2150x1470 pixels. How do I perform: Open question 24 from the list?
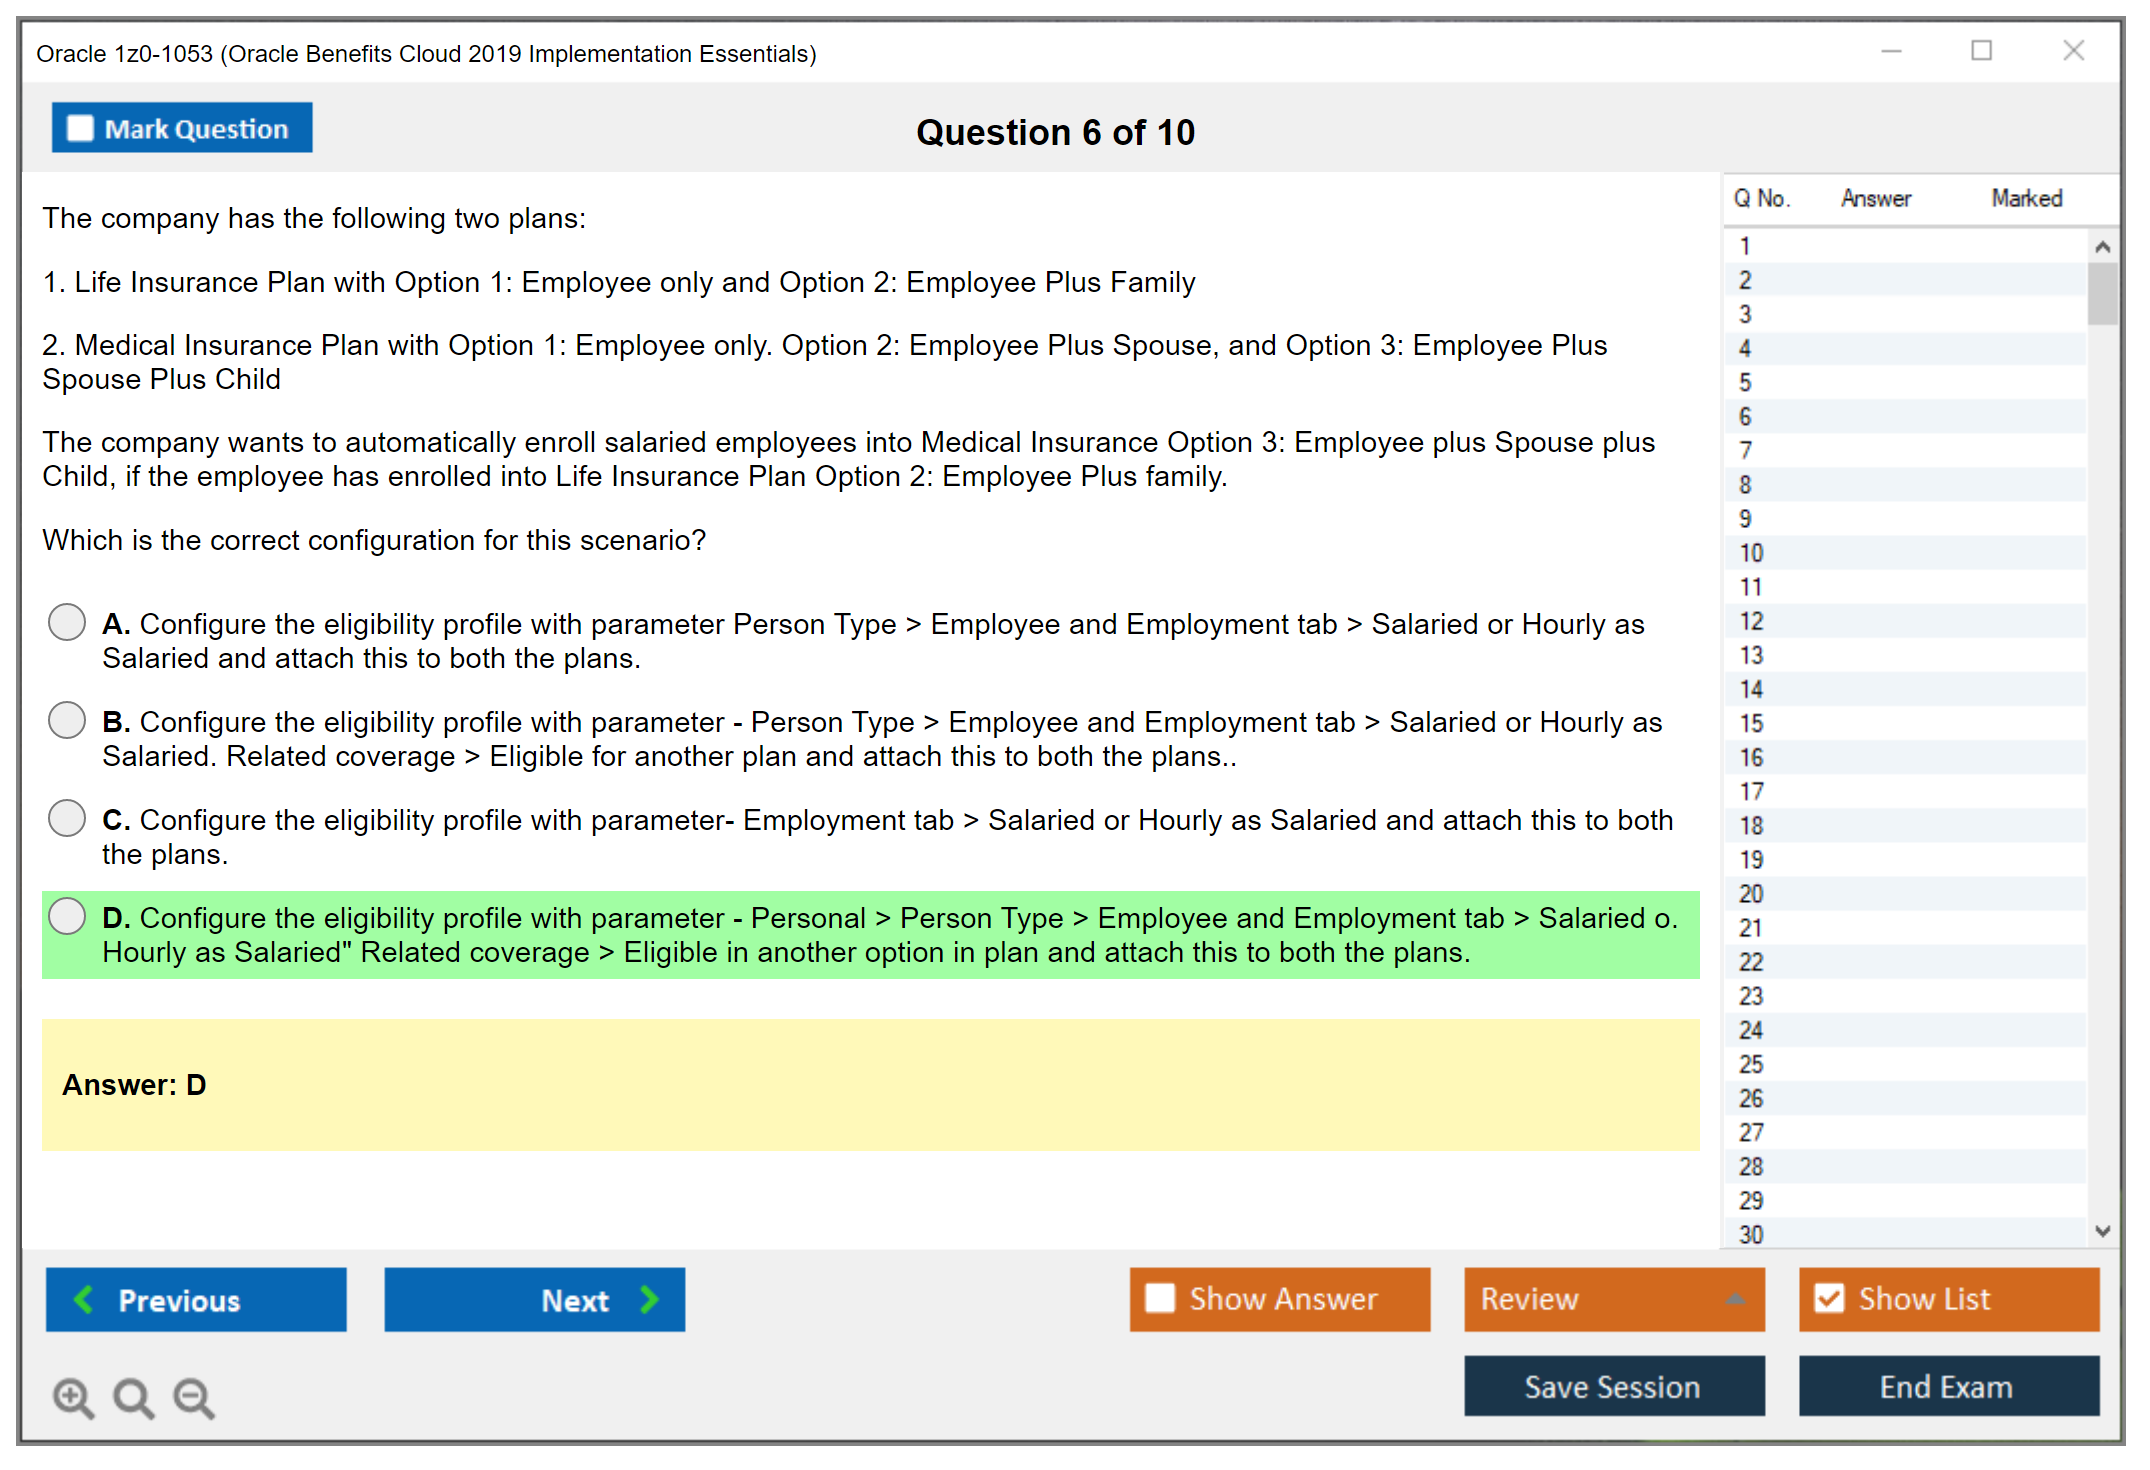point(1751,1030)
